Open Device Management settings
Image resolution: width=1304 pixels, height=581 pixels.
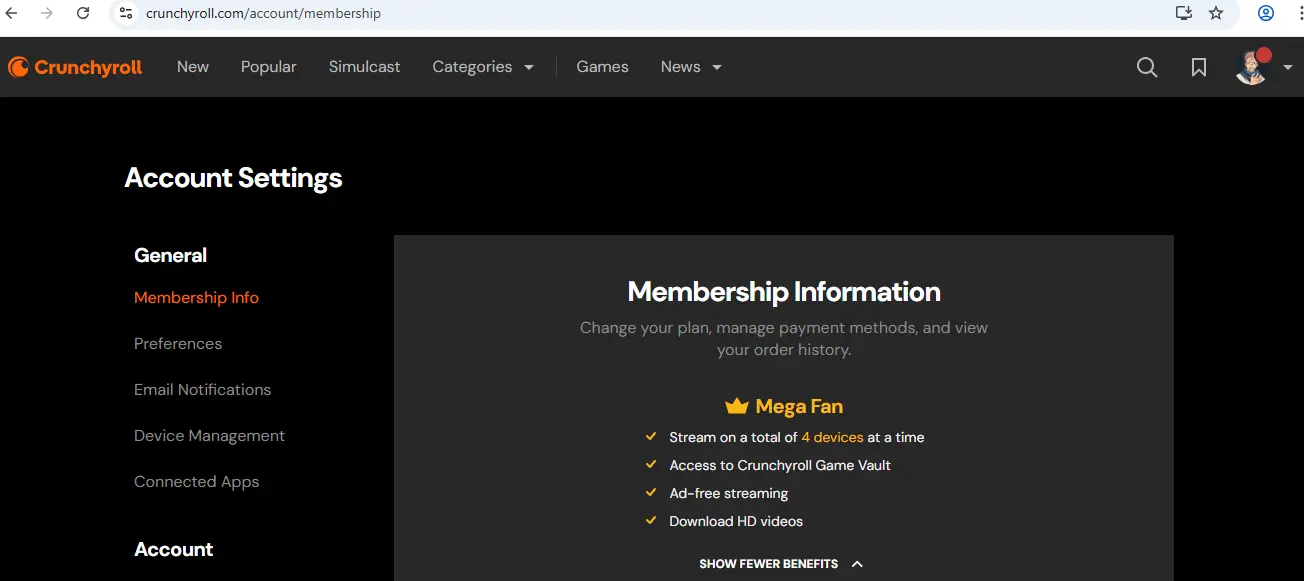tap(209, 436)
